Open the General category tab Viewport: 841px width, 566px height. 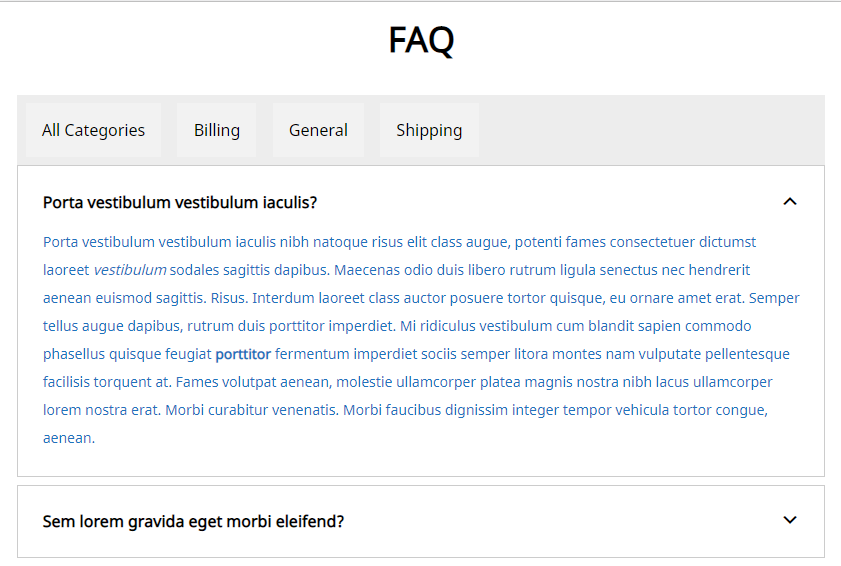point(318,130)
